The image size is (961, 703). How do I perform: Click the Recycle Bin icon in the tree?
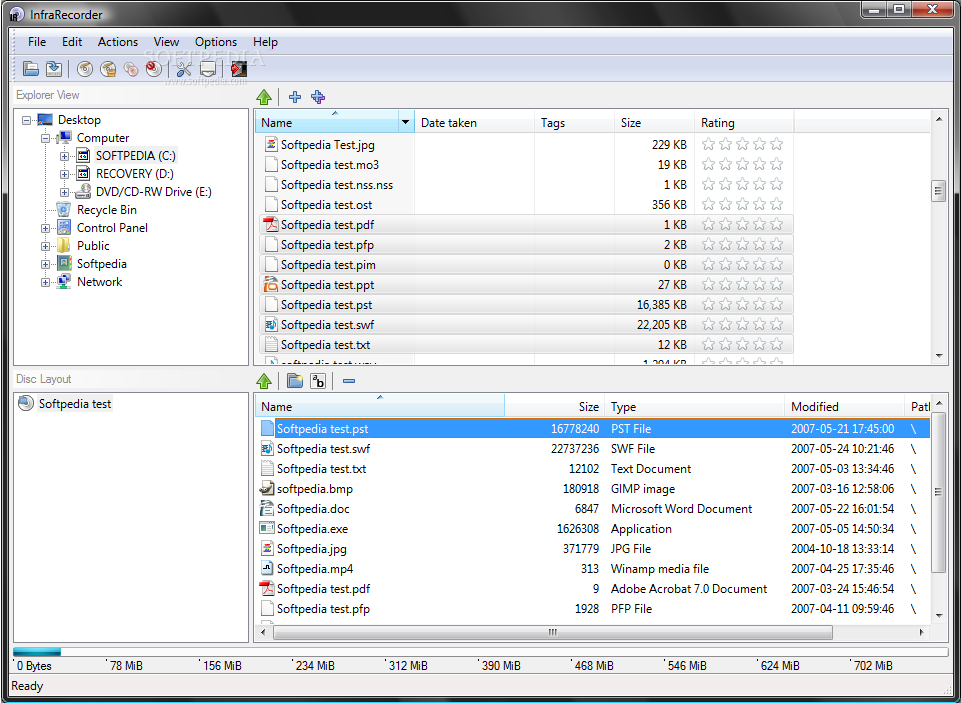[64, 210]
